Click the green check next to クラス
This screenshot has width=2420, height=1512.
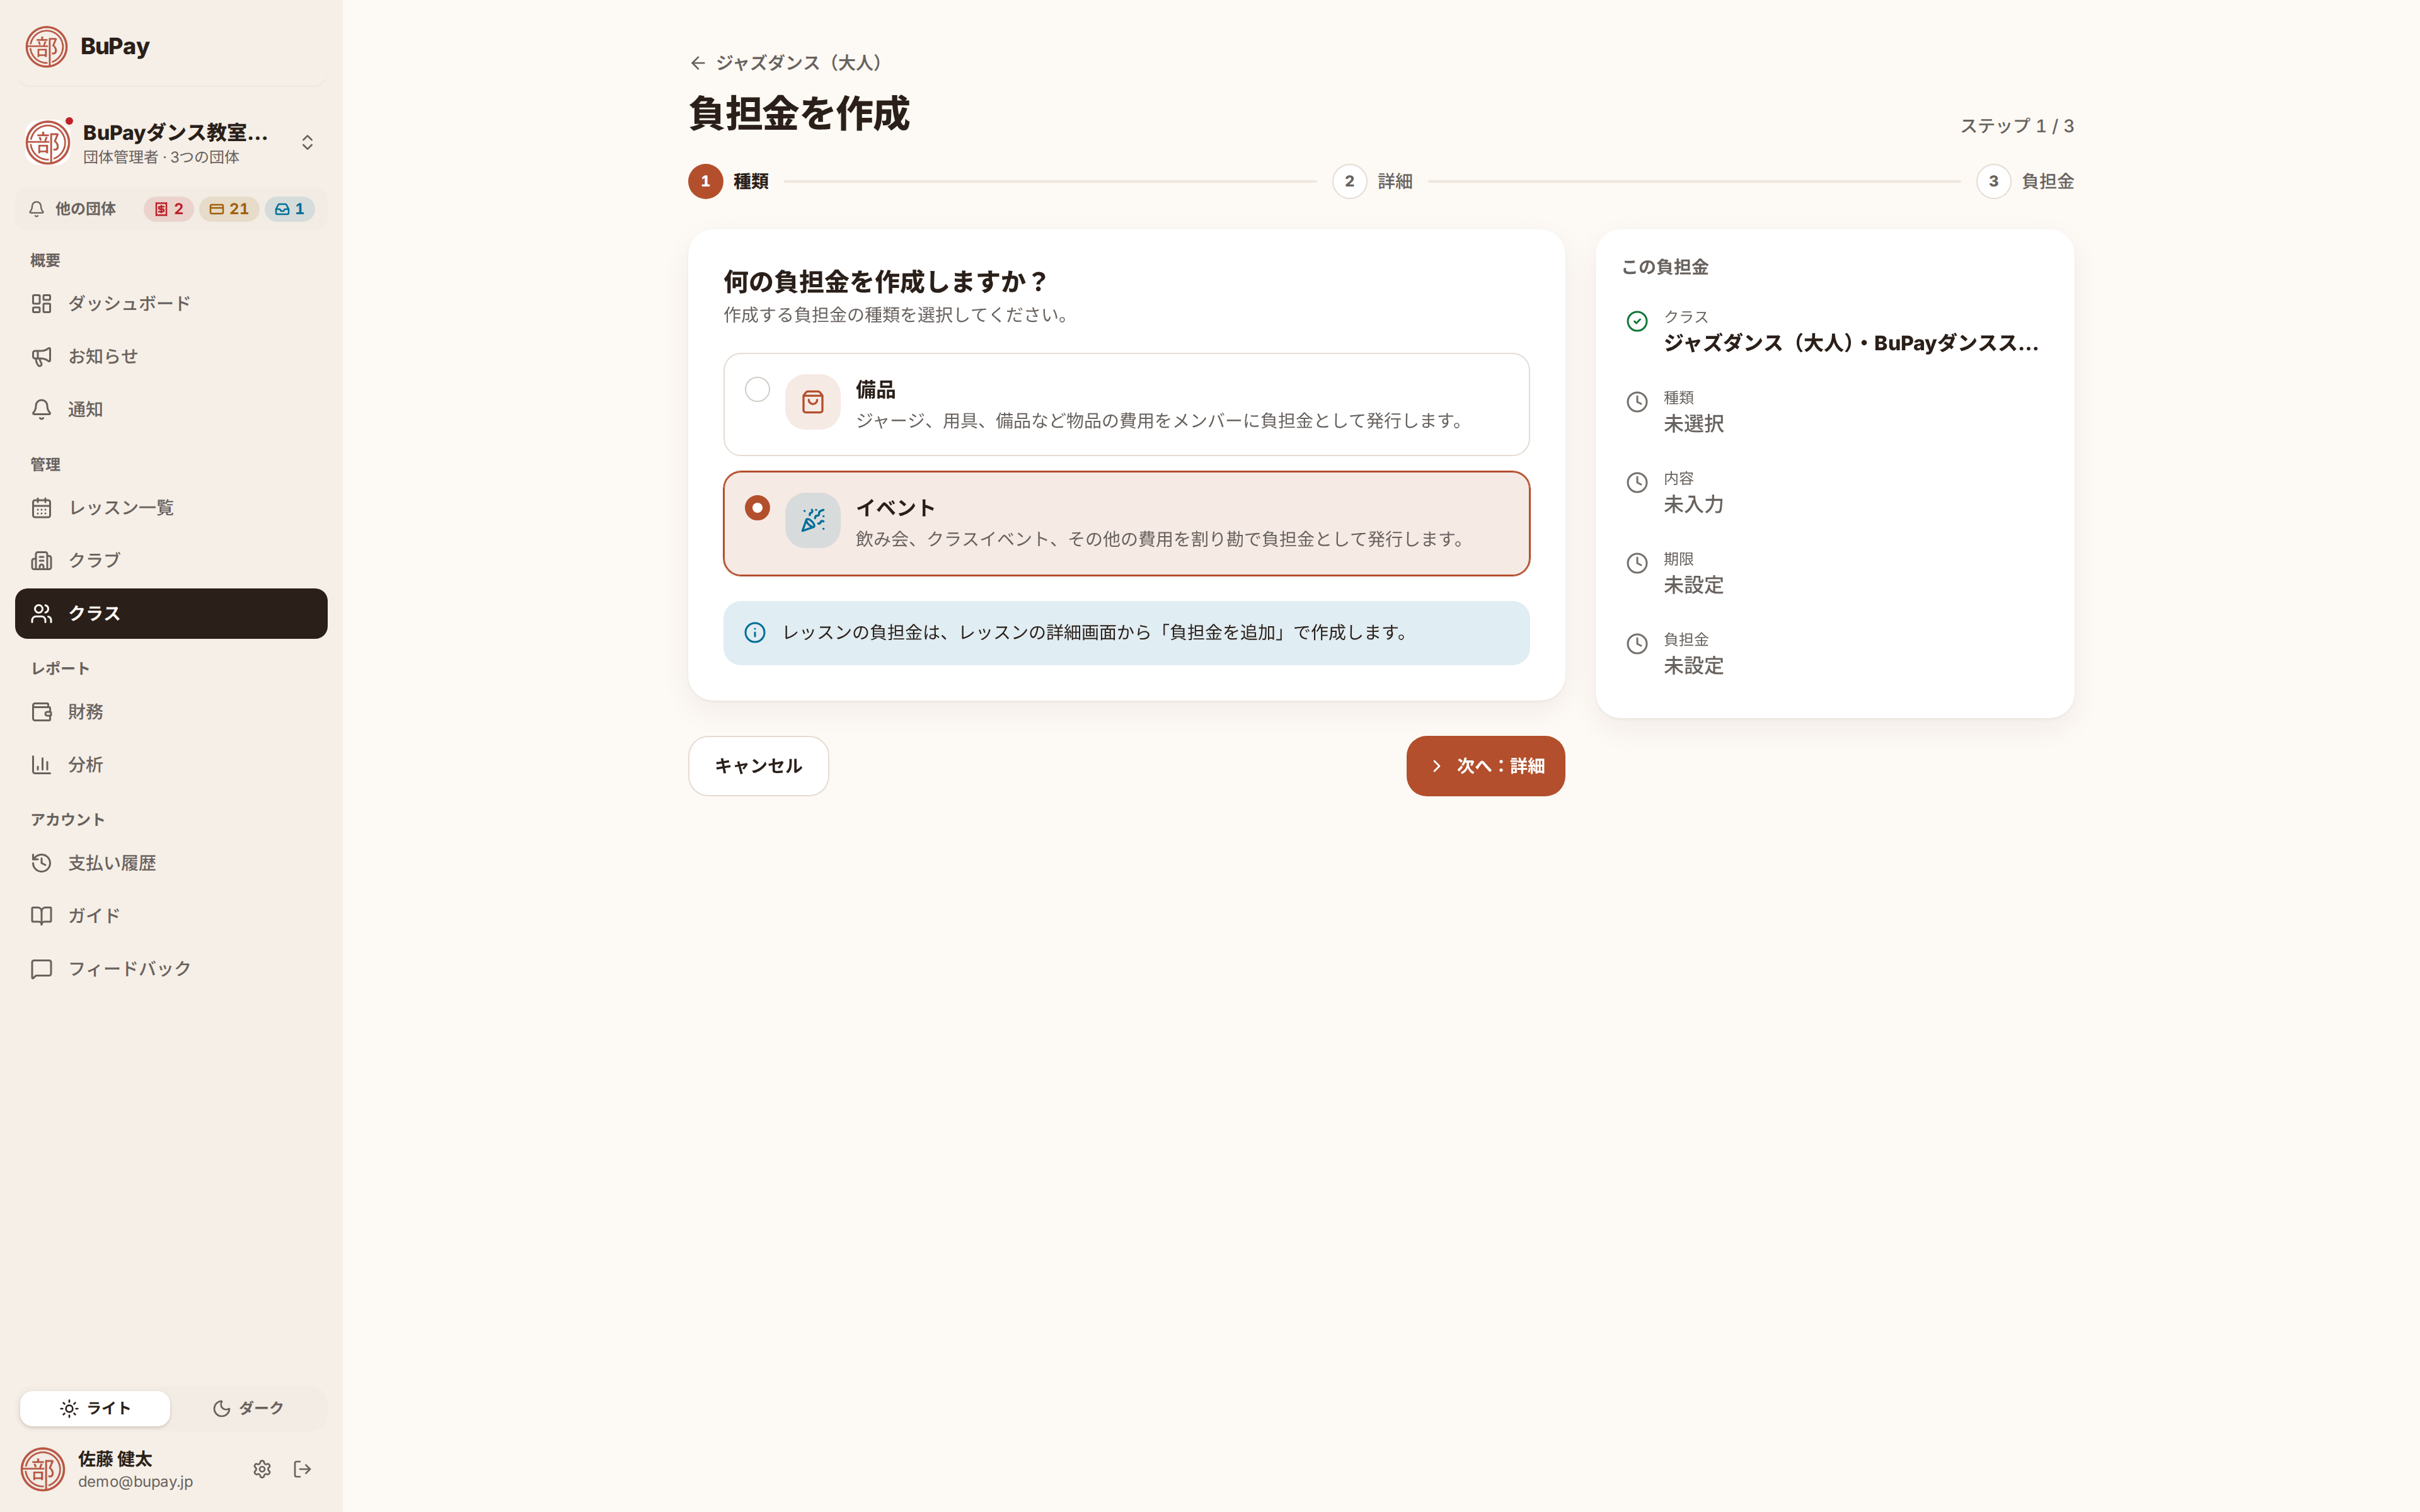click(1637, 321)
